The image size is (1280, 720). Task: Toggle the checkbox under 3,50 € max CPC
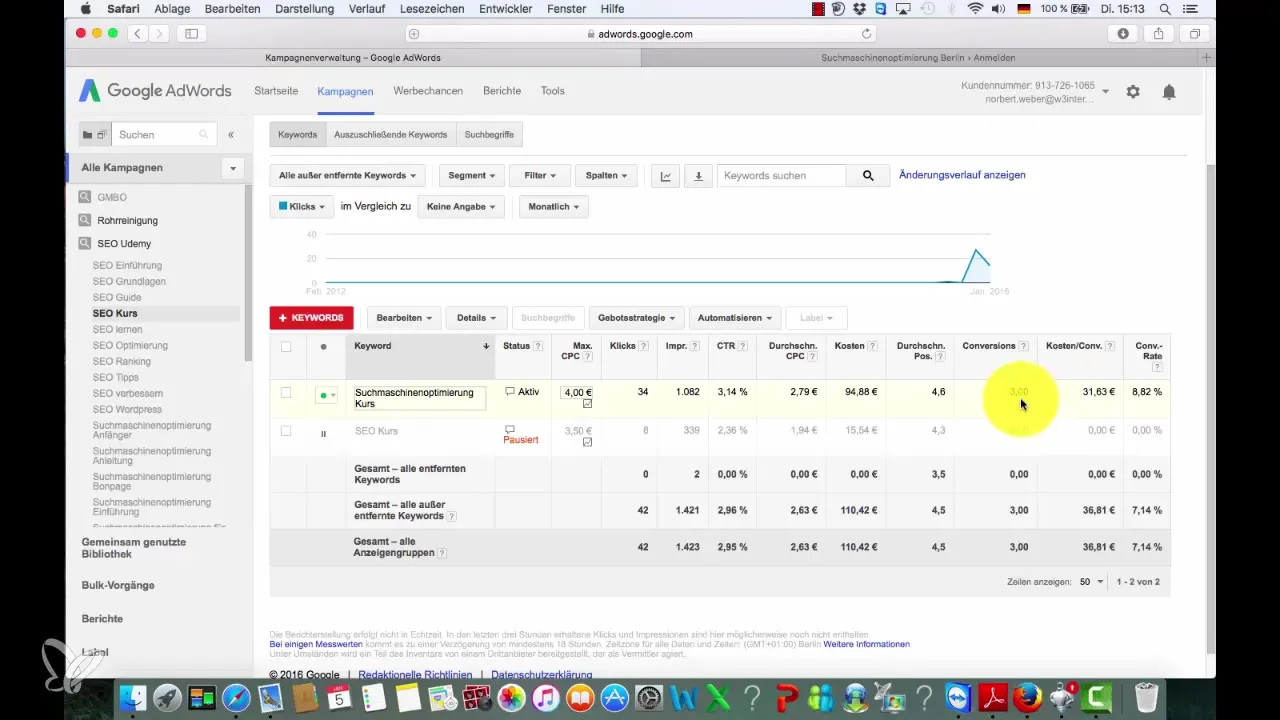(x=587, y=441)
